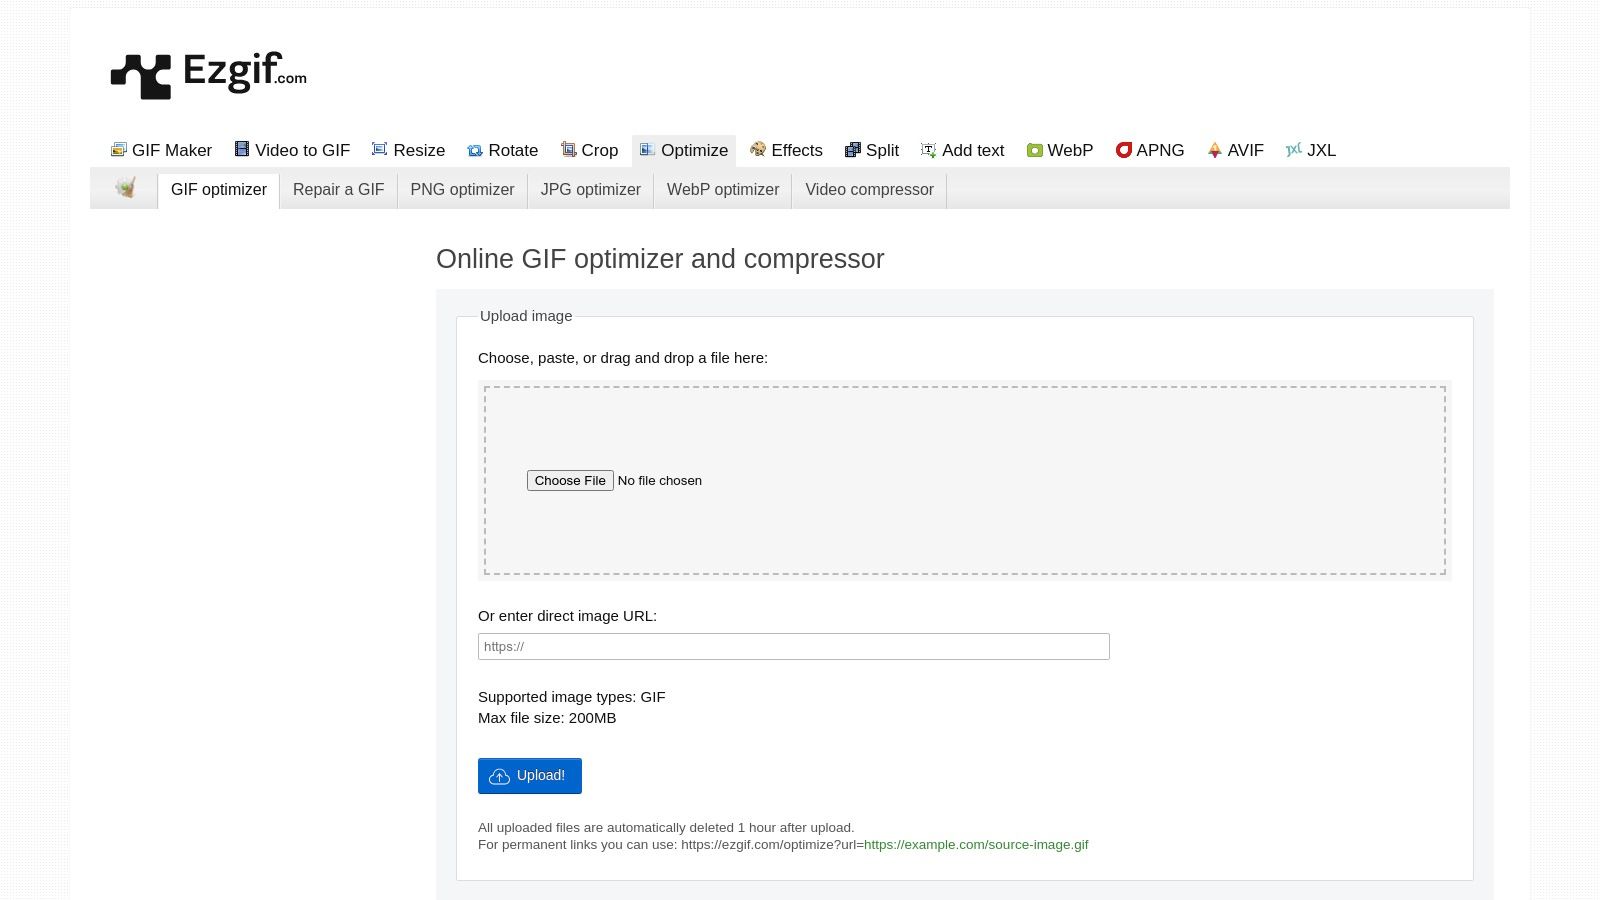Open the Video compressor tab
This screenshot has width=1600, height=900.
[x=869, y=190]
